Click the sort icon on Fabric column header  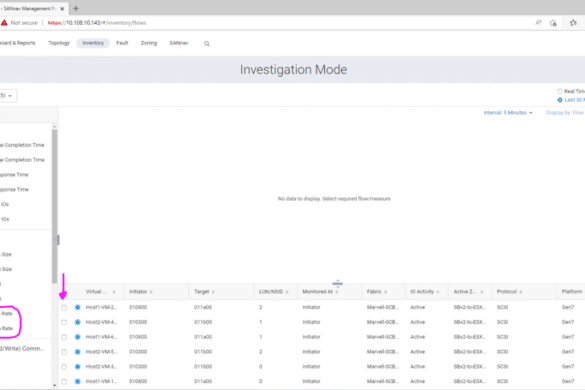coord(385,292)
